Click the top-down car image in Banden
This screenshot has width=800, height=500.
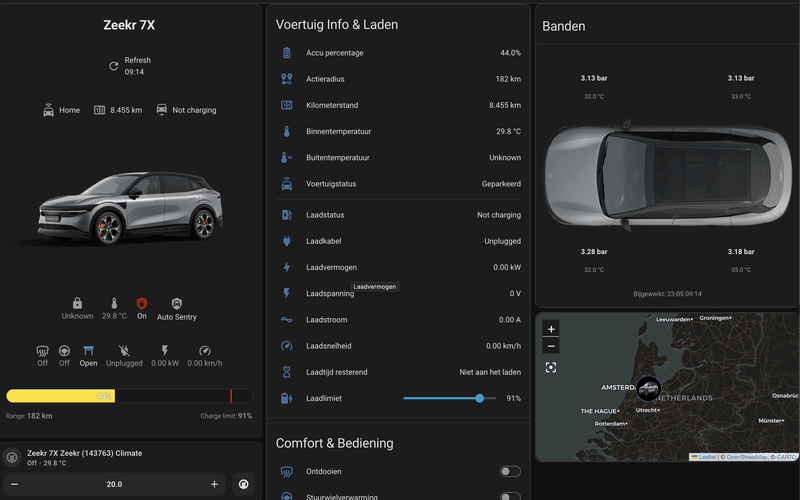click(x=668, y=174)
